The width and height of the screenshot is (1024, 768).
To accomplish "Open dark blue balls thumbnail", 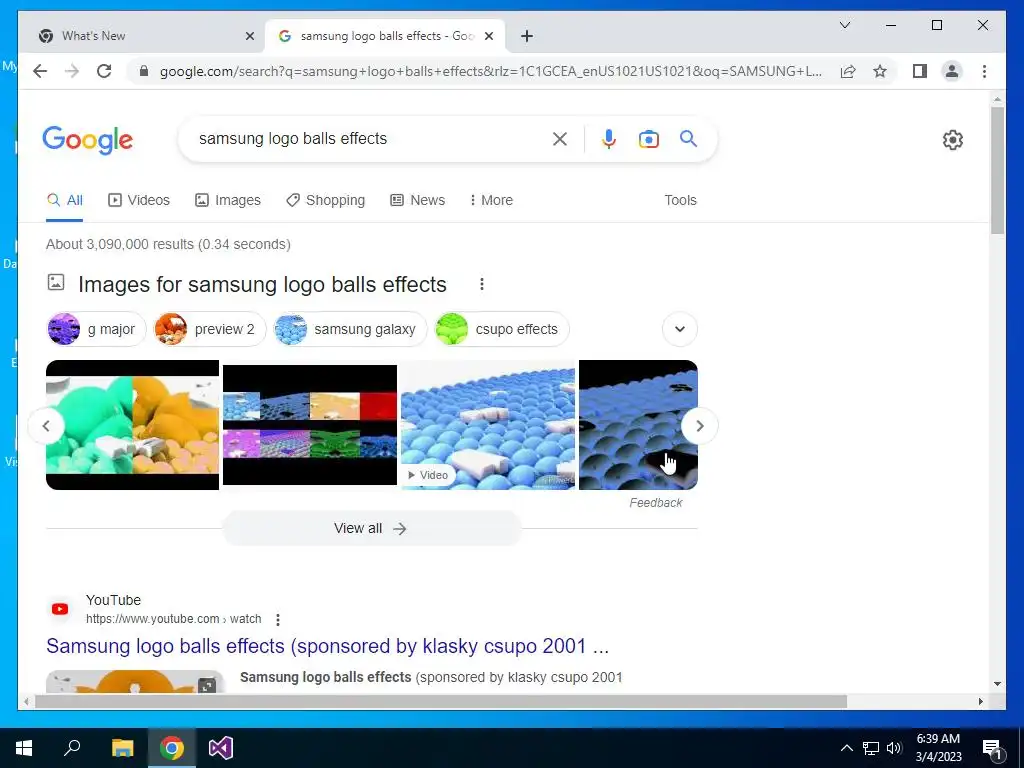I will pos(638,425).
